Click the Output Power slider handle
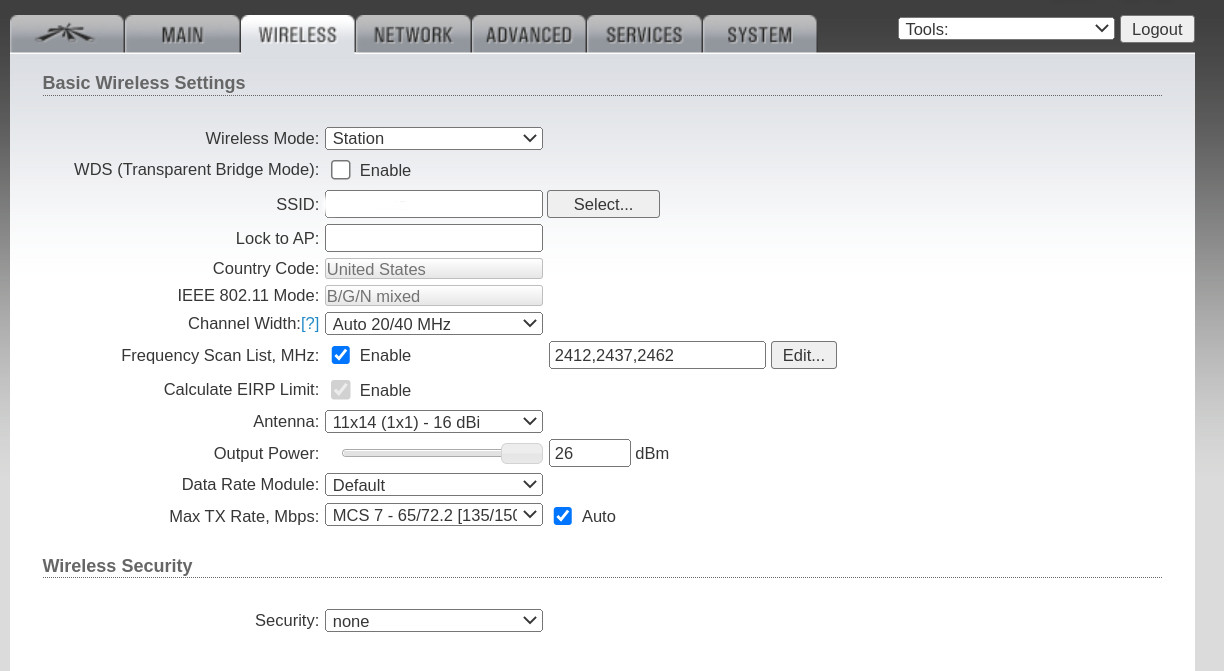Screen dimensions: 1224x671 521,453
